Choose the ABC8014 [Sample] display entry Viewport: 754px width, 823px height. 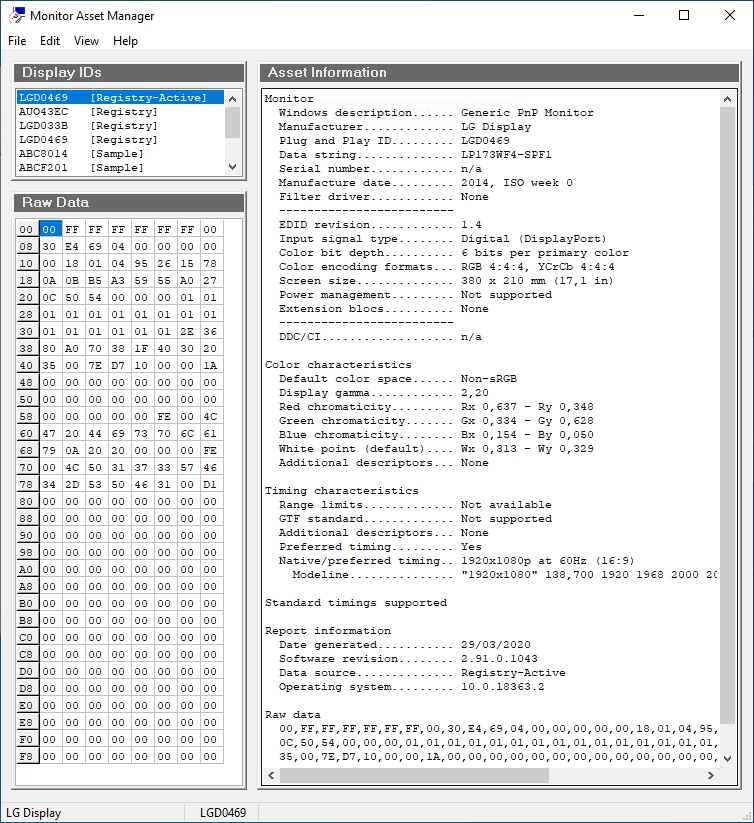pos(81,154)
